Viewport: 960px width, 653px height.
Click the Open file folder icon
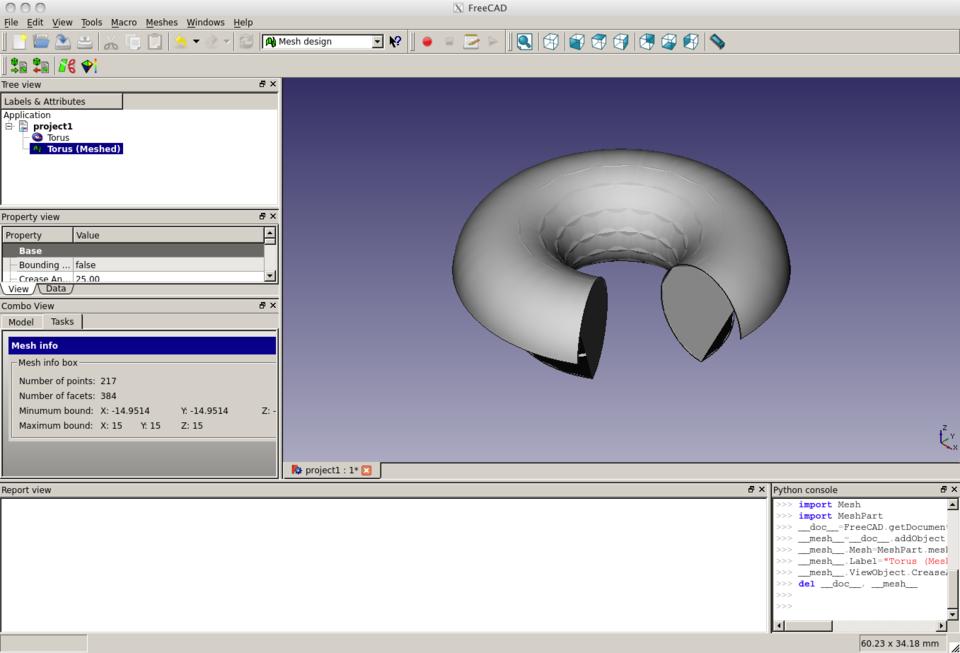(x=41, y=41)
